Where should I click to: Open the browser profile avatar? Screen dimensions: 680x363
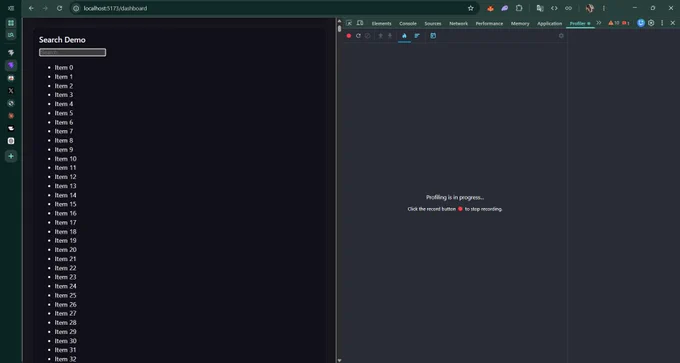589,8
